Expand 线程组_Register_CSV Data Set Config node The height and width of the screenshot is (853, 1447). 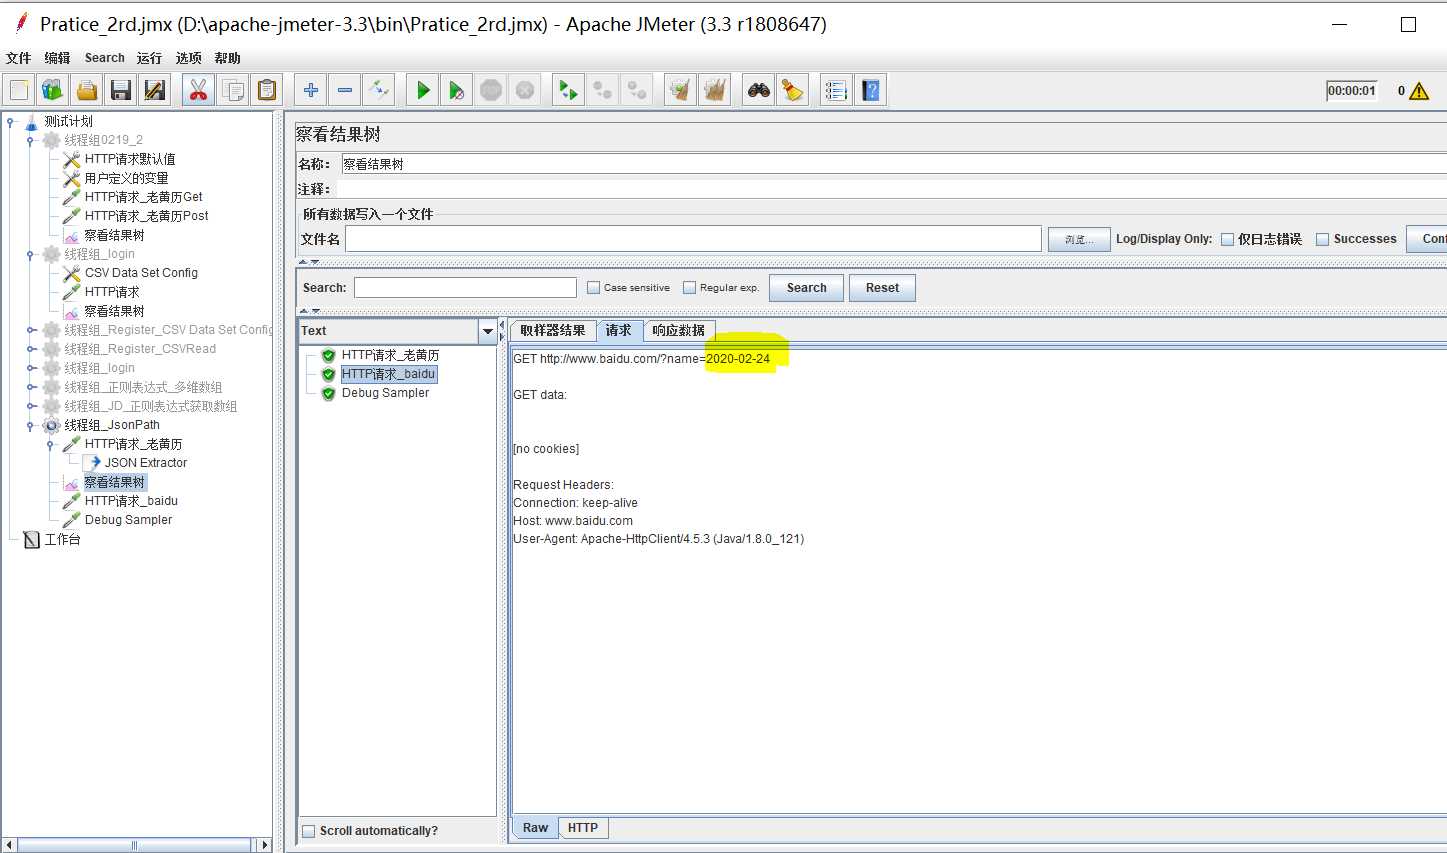coord(31,330)
